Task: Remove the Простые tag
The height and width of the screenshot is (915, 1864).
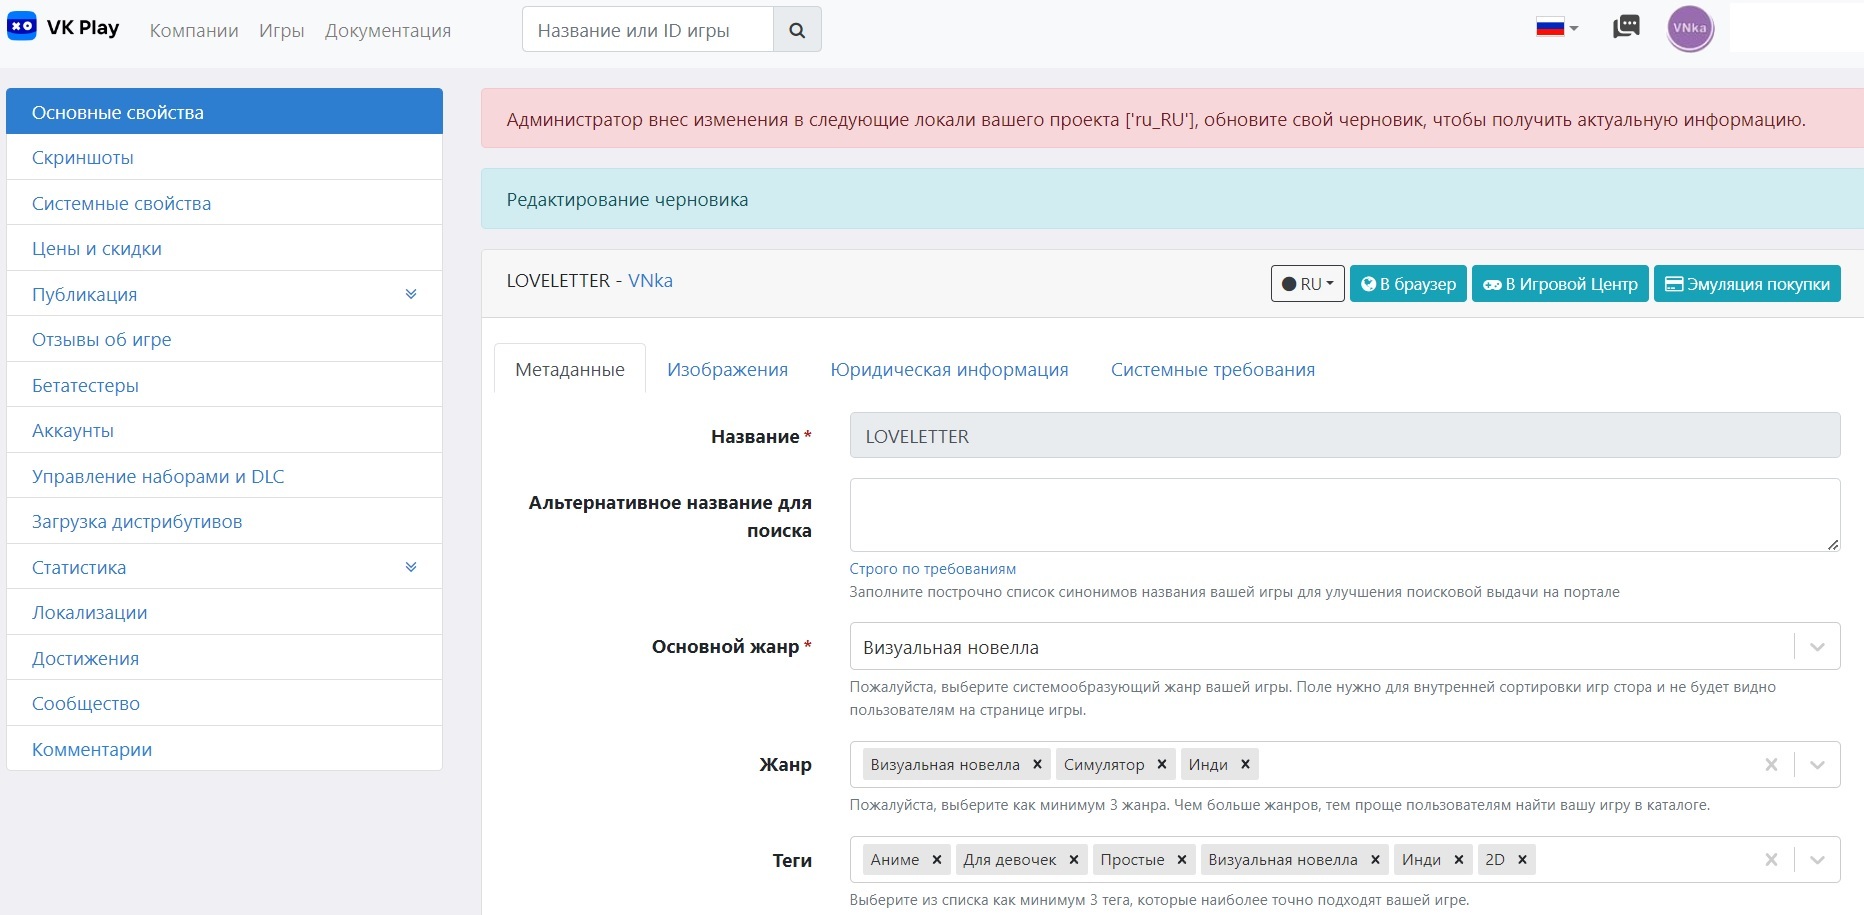Action: click(1181, 860)
